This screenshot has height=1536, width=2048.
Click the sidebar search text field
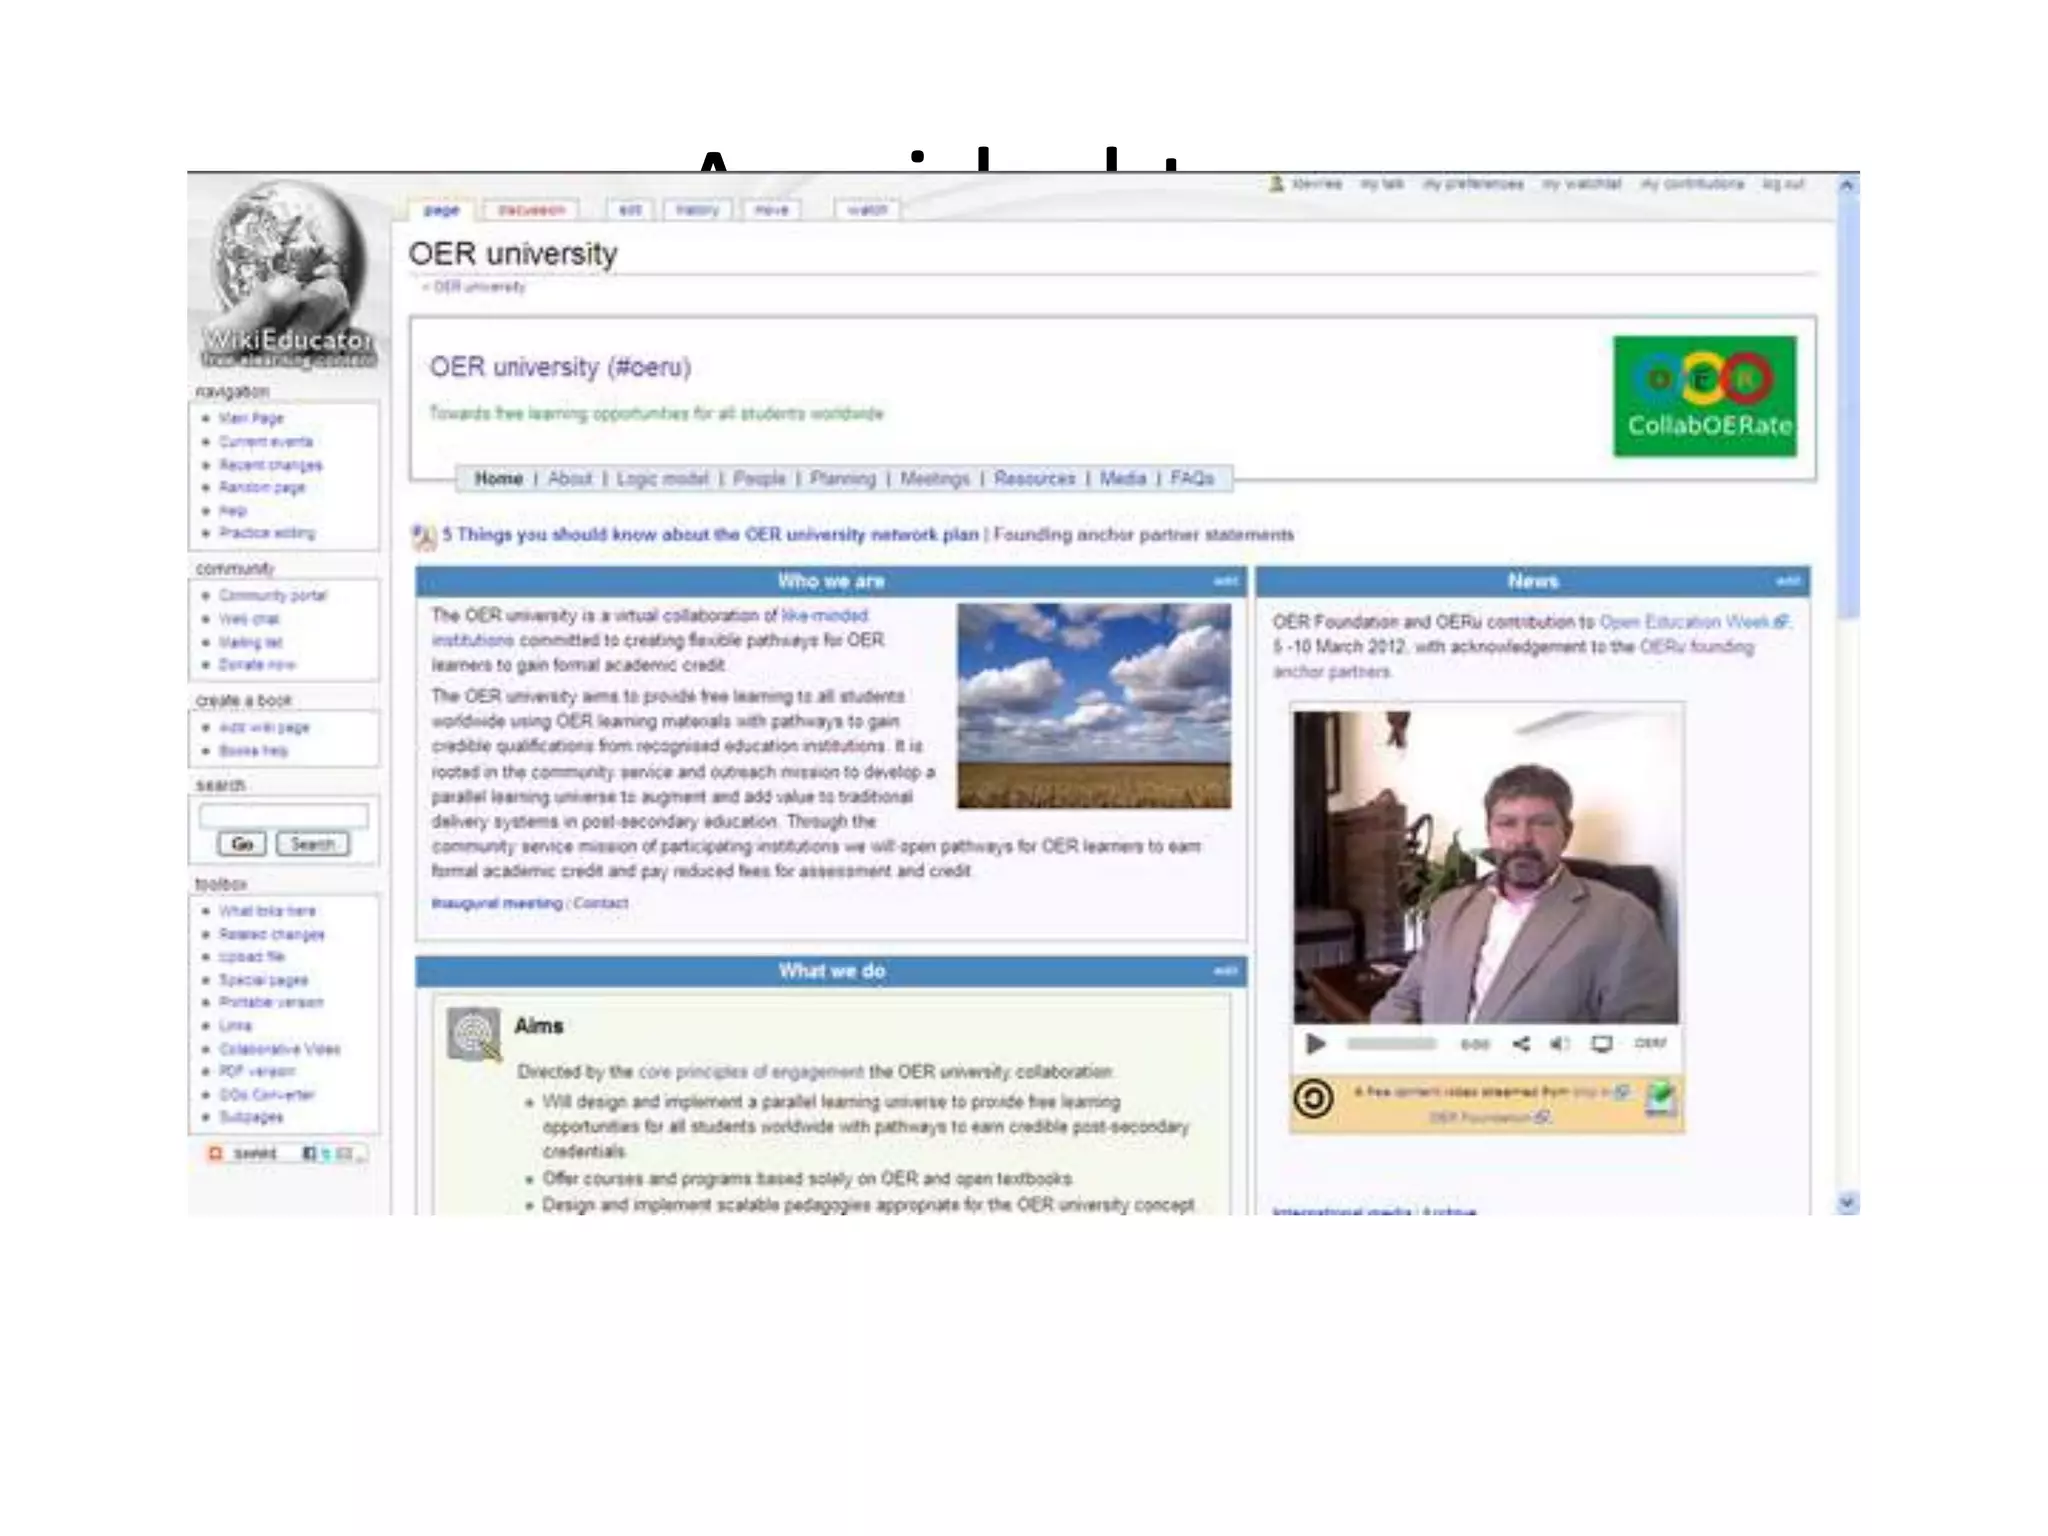click(x=283, y=815)
